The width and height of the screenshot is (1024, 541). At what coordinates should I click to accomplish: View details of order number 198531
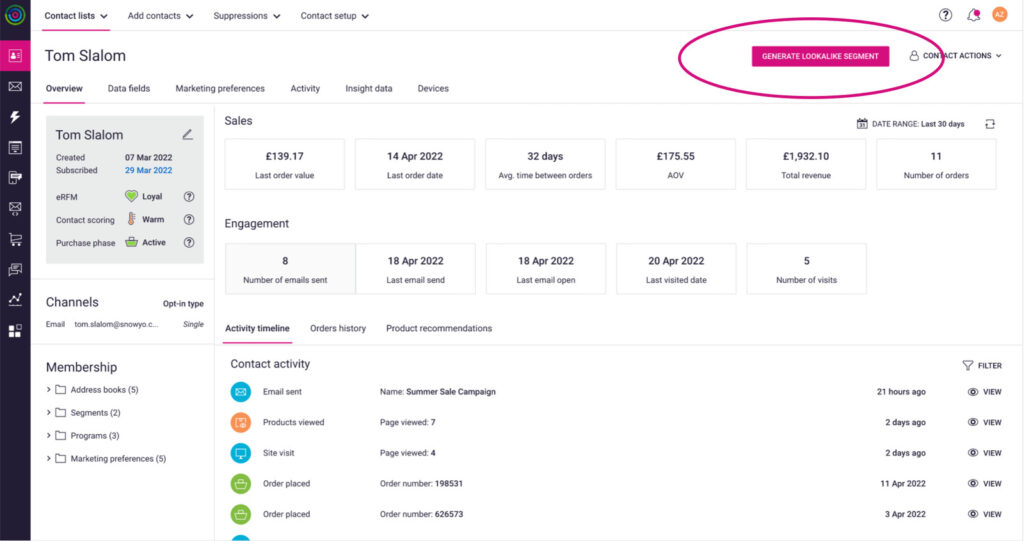(x=985, y=484)
